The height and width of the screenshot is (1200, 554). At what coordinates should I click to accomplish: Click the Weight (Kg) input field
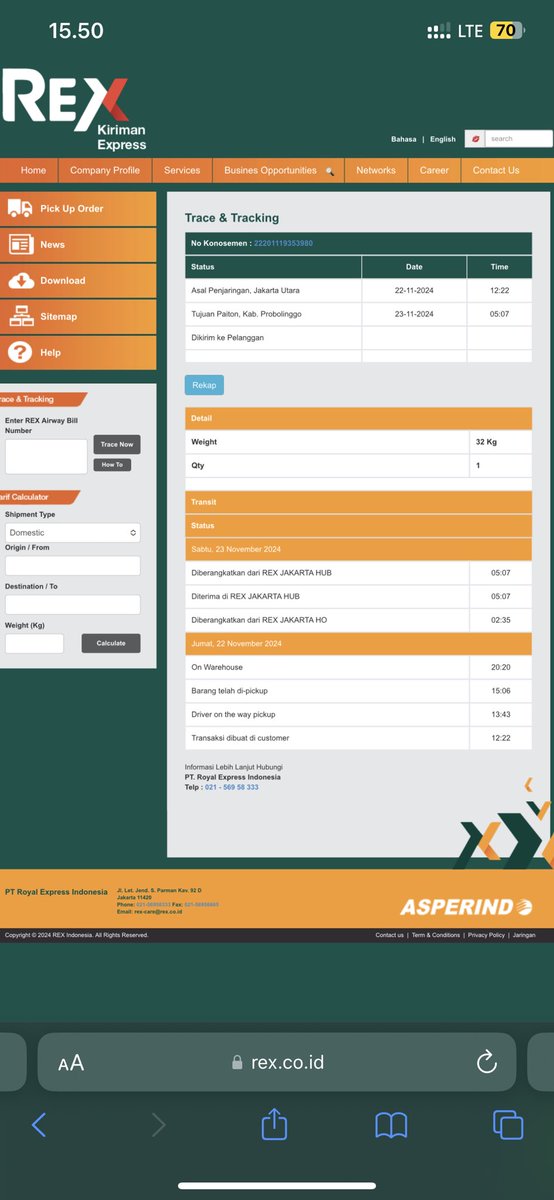tap(34, 643)
